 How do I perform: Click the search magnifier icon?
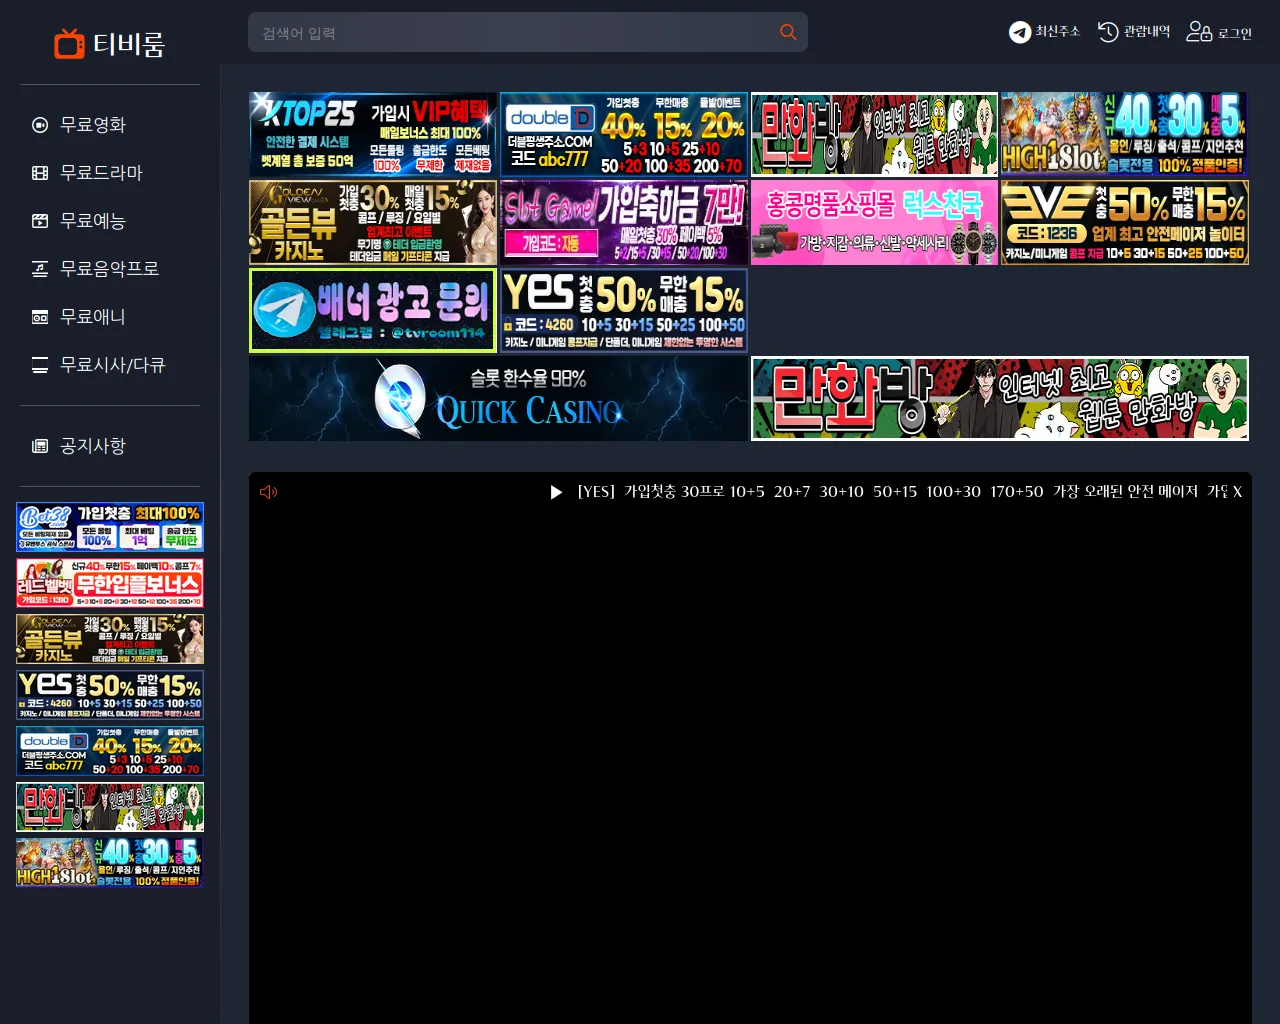tap(788, 32)
